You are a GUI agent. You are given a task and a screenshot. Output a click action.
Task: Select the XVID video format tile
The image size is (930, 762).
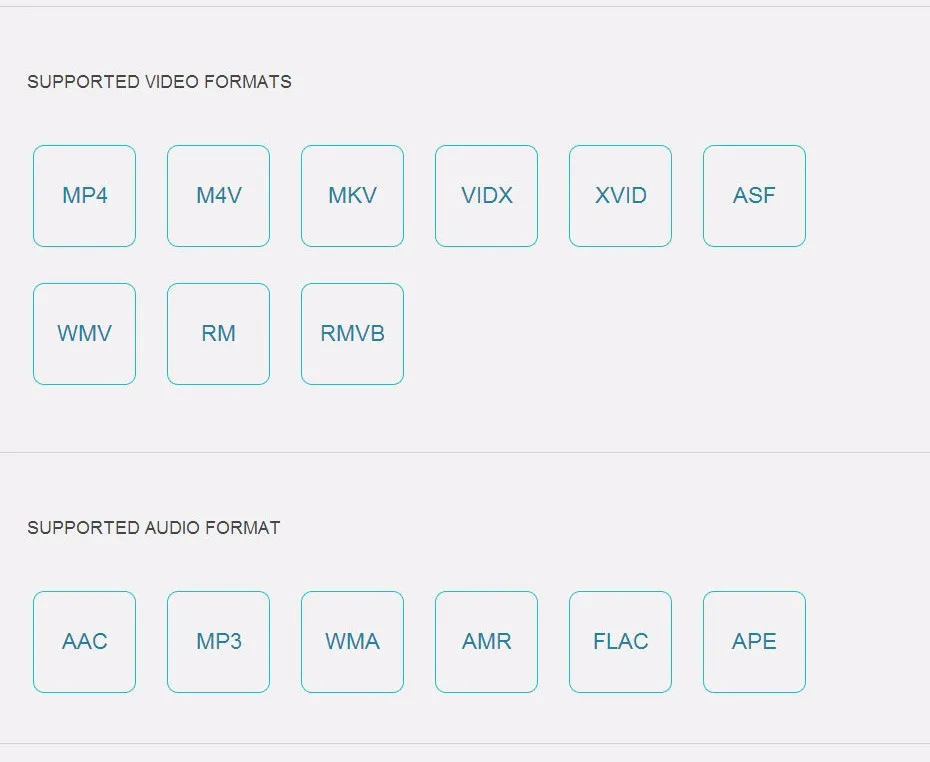tap(620, 196)
